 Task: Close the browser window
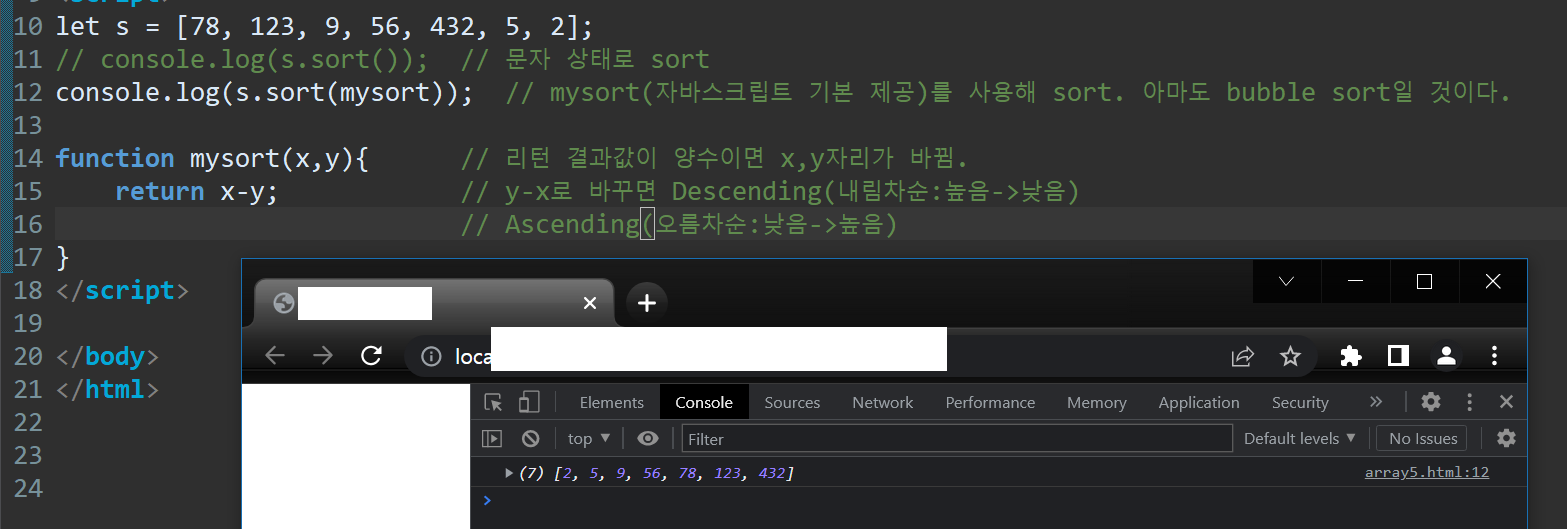(x=1493, y=282)
